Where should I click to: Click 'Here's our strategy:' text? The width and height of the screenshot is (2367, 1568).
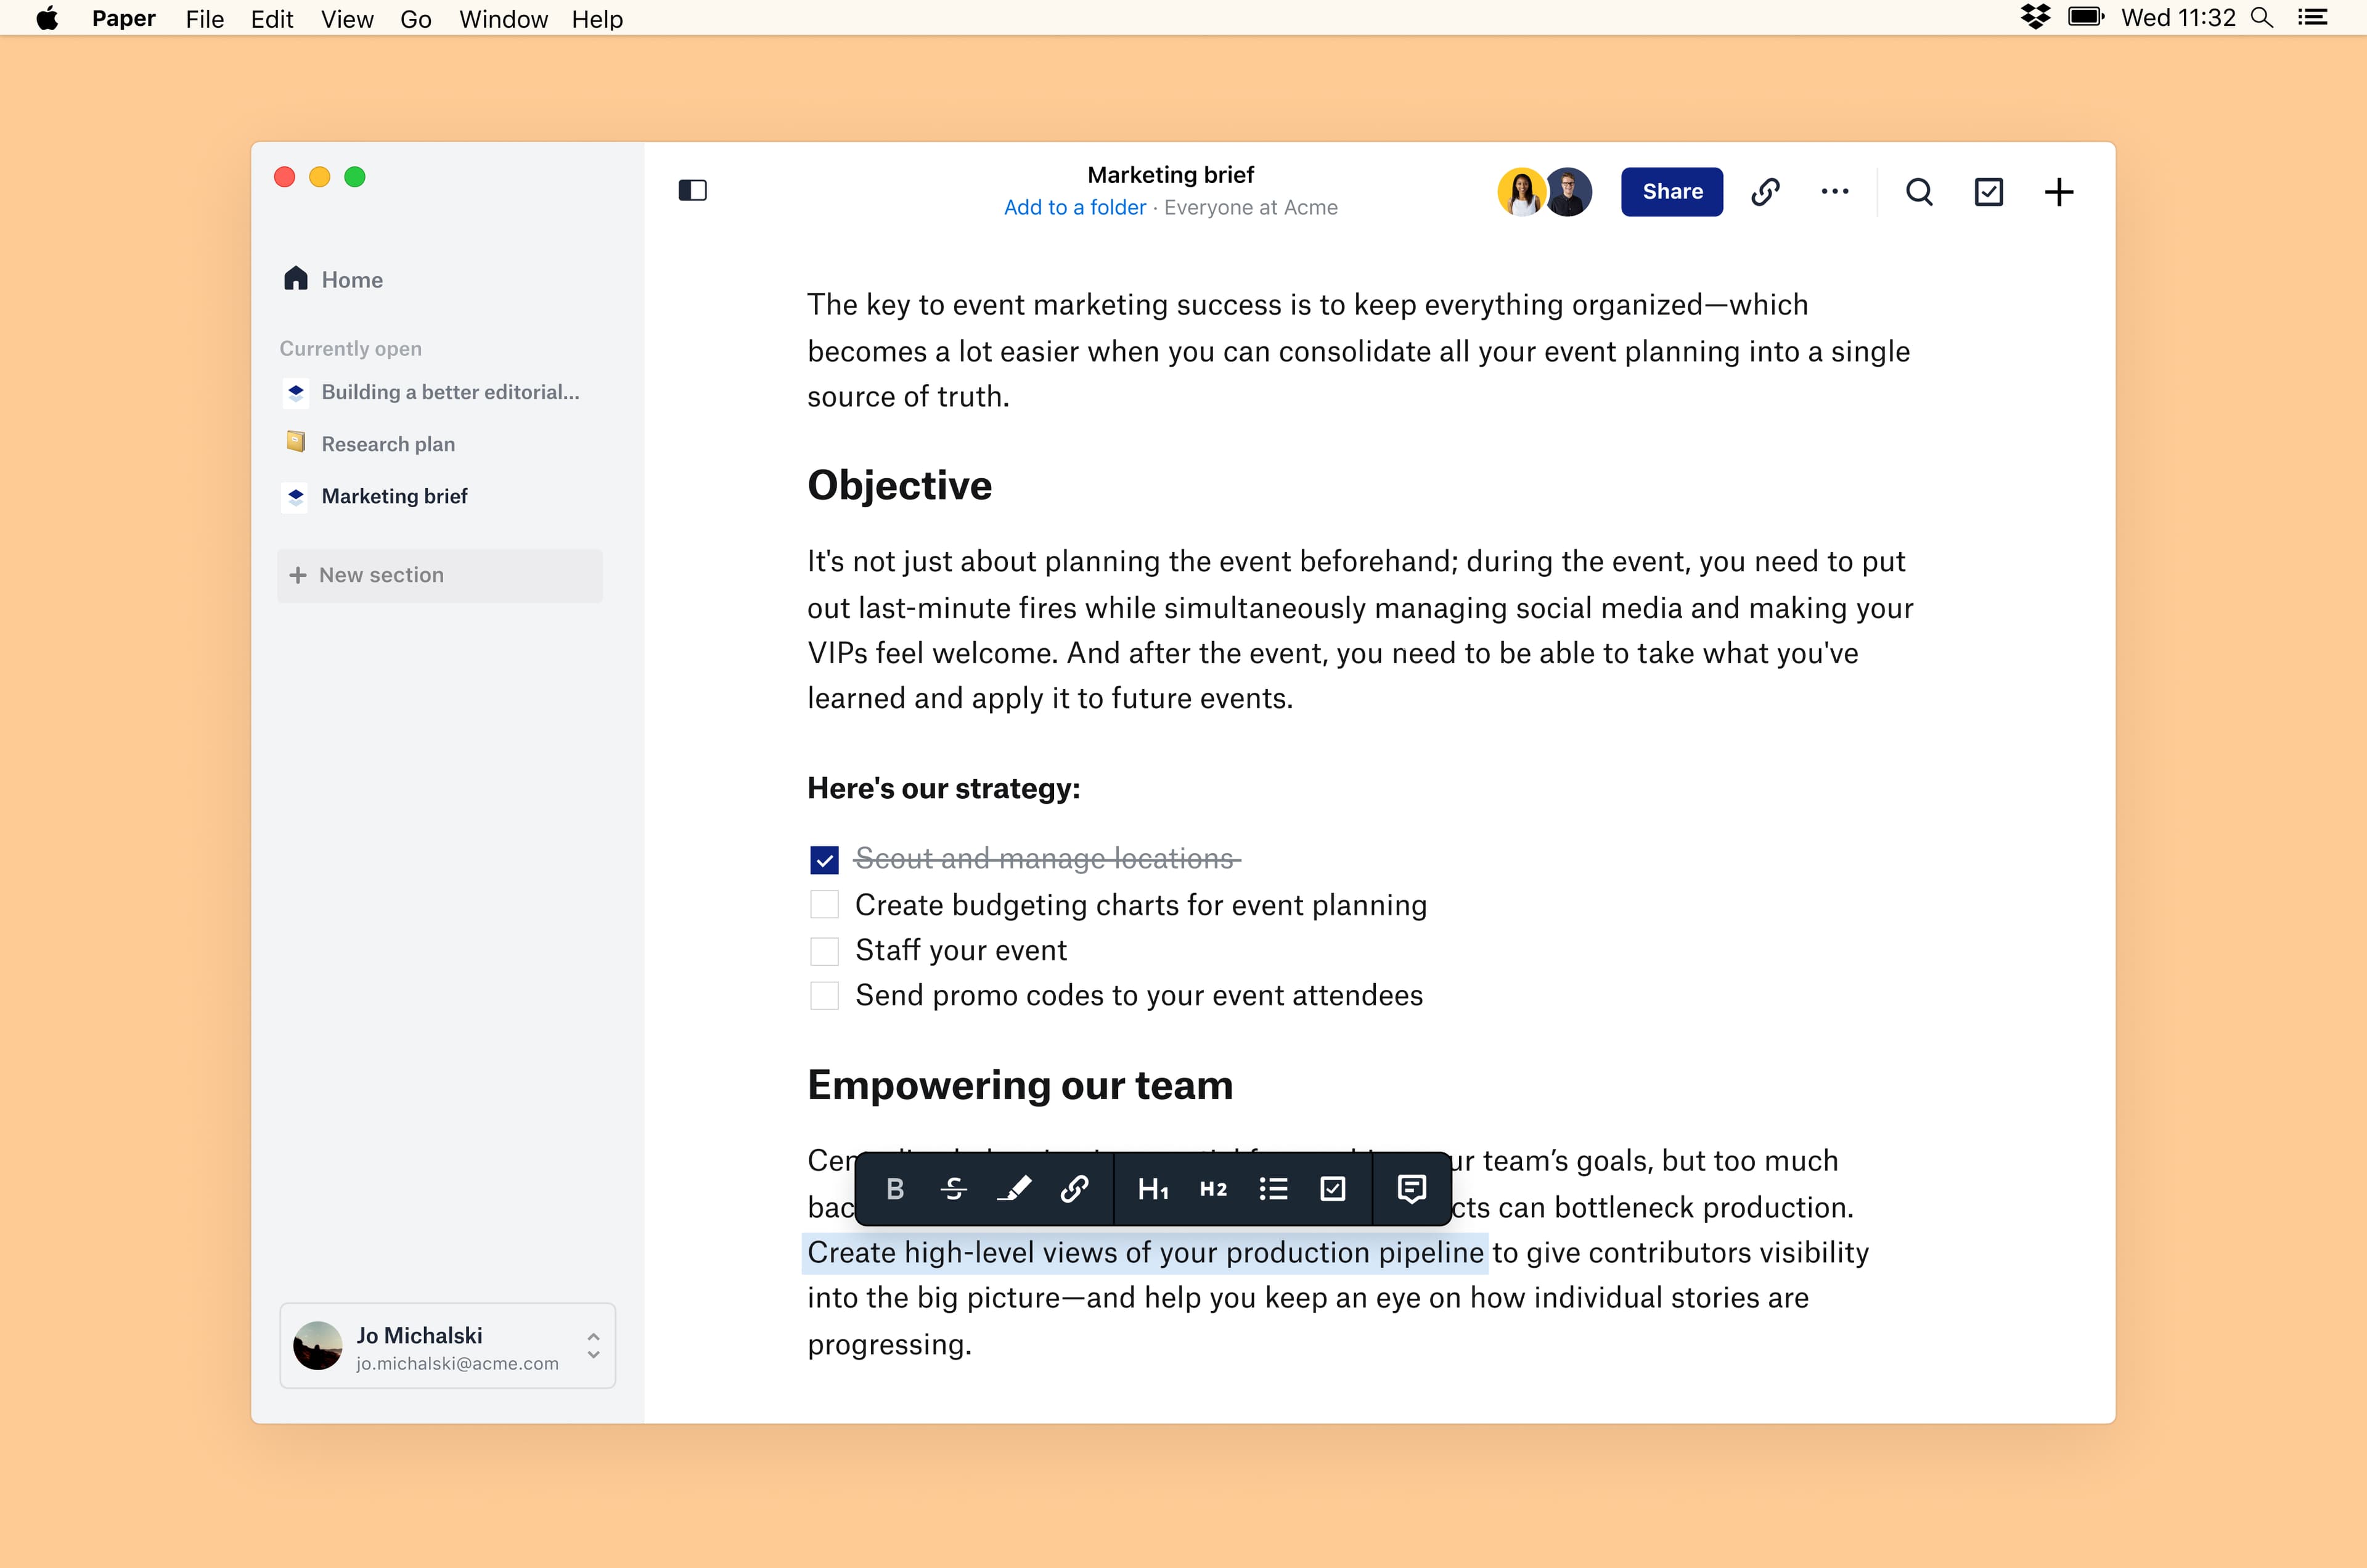[x=943, y=788]
